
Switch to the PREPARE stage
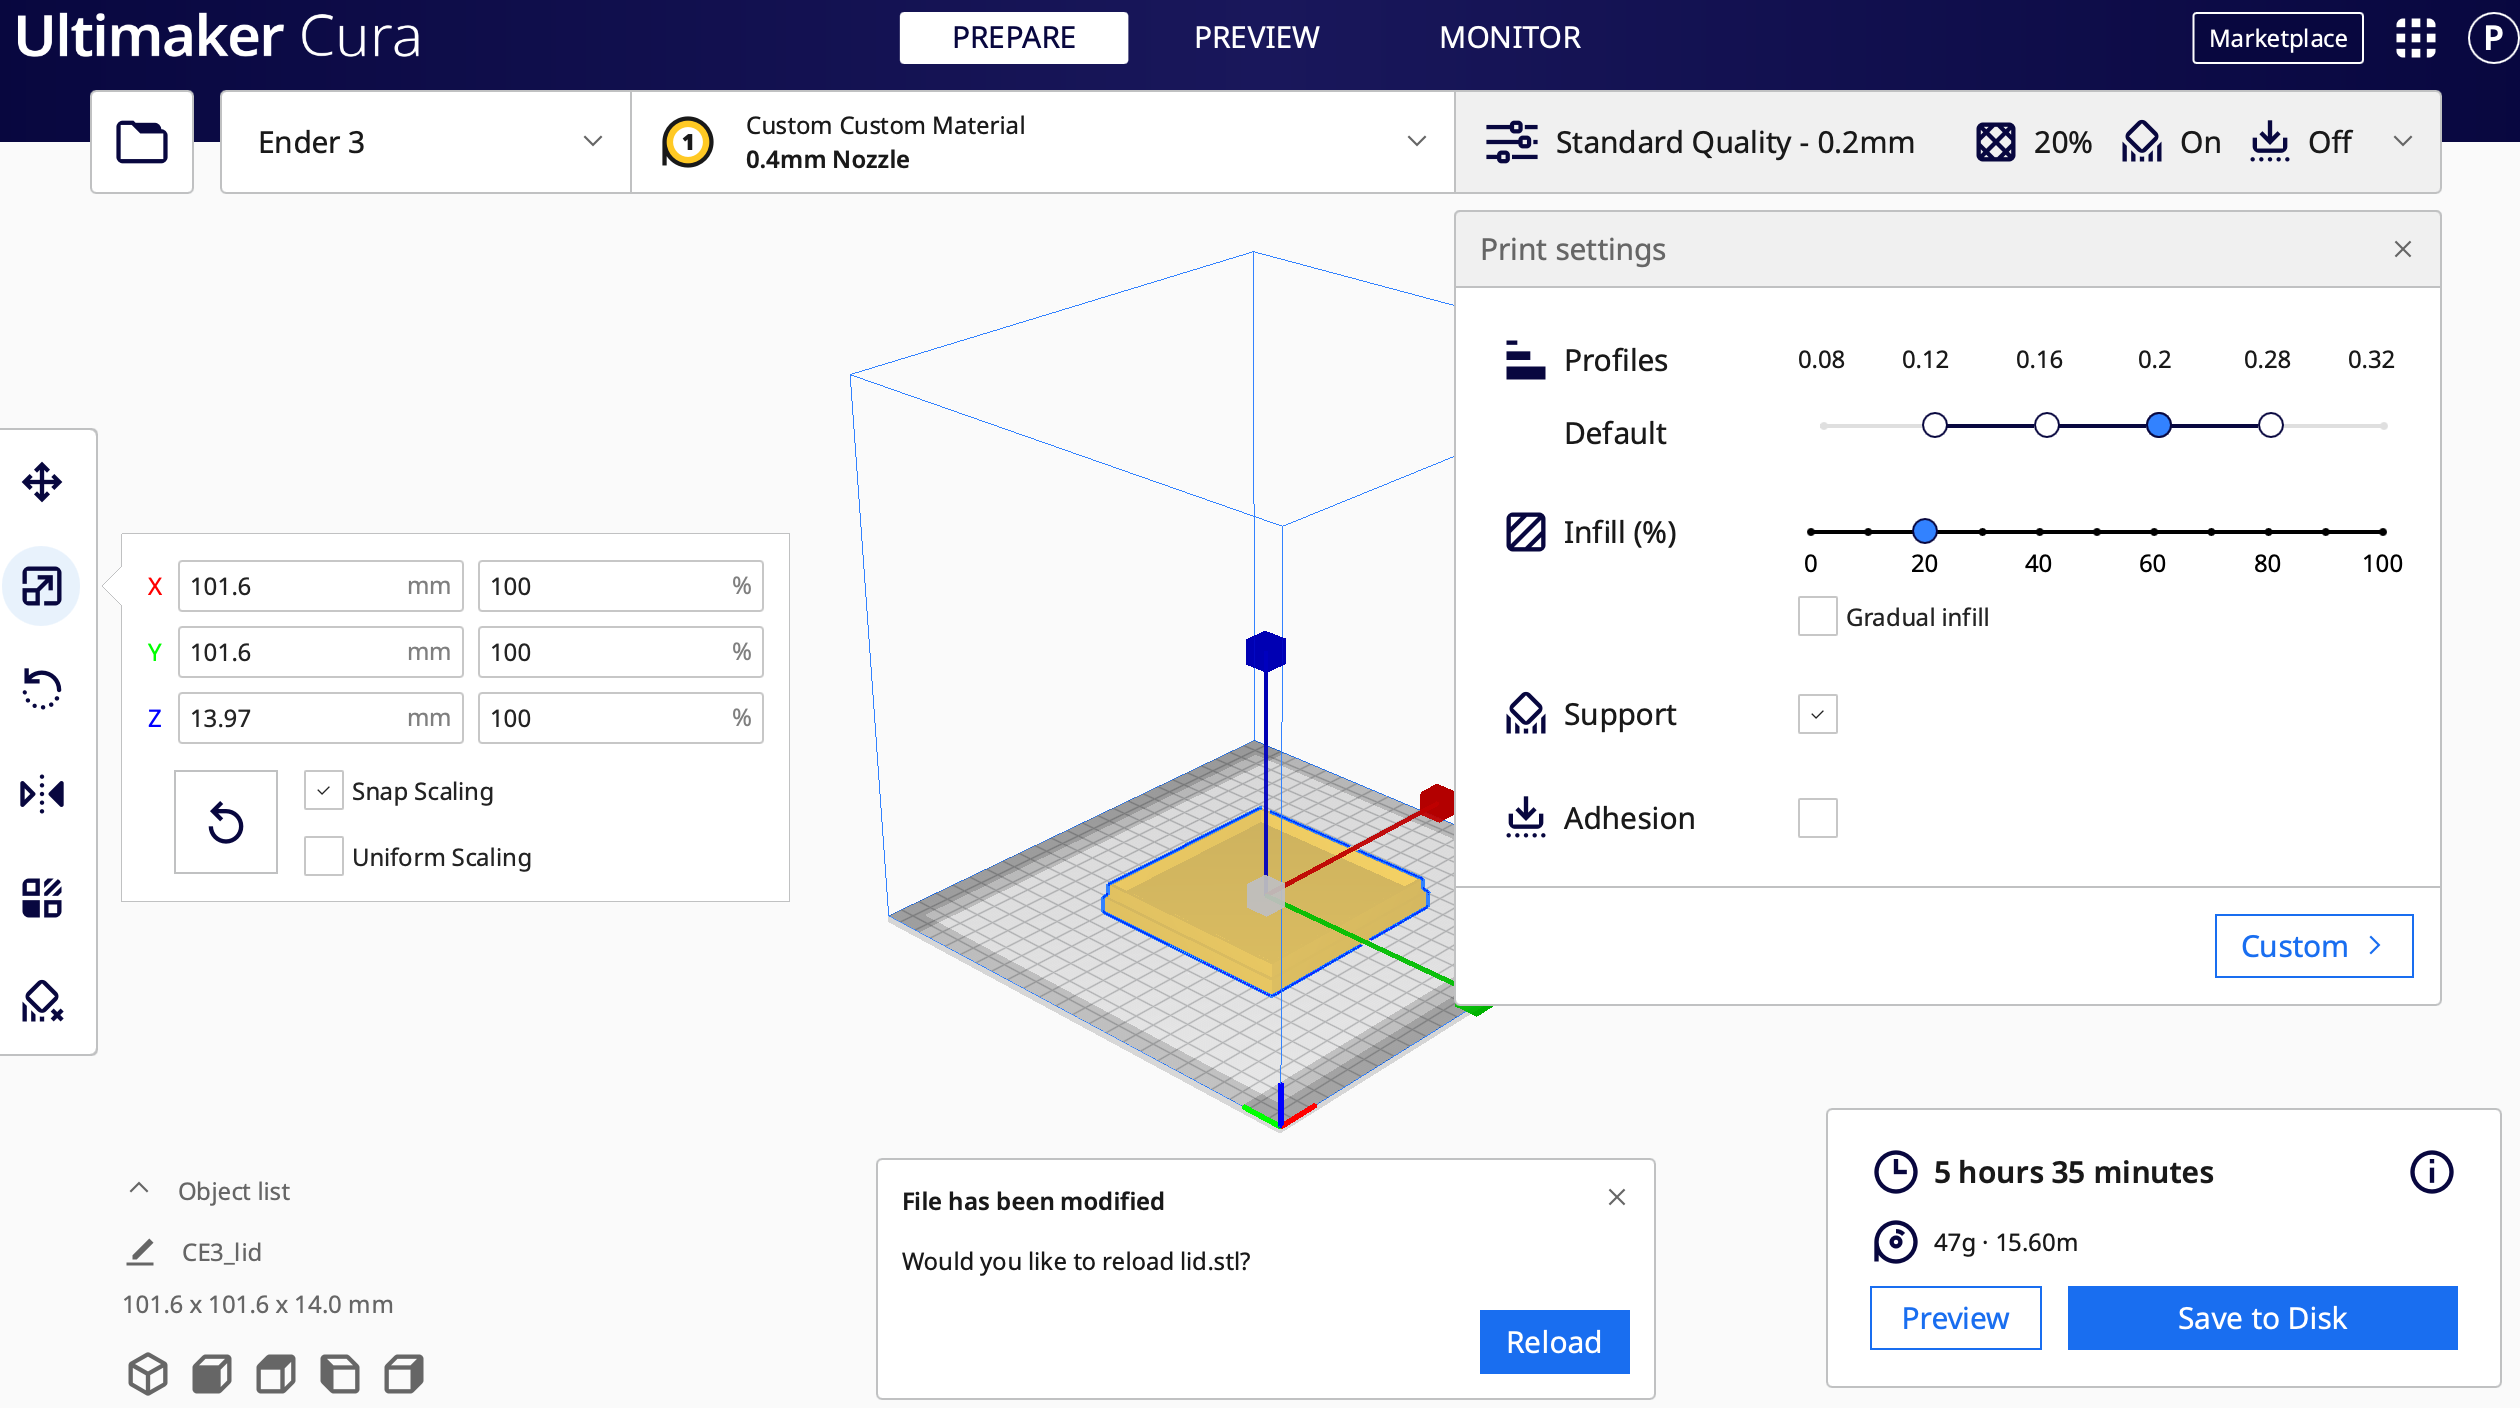click(x=1014, y=38)
